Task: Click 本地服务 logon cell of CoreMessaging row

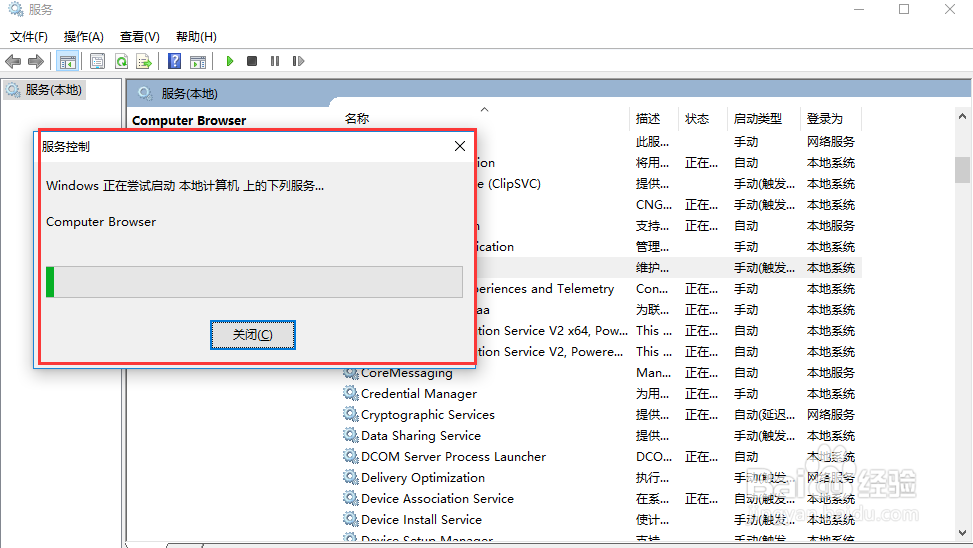Action: click(x=831, y=373)
